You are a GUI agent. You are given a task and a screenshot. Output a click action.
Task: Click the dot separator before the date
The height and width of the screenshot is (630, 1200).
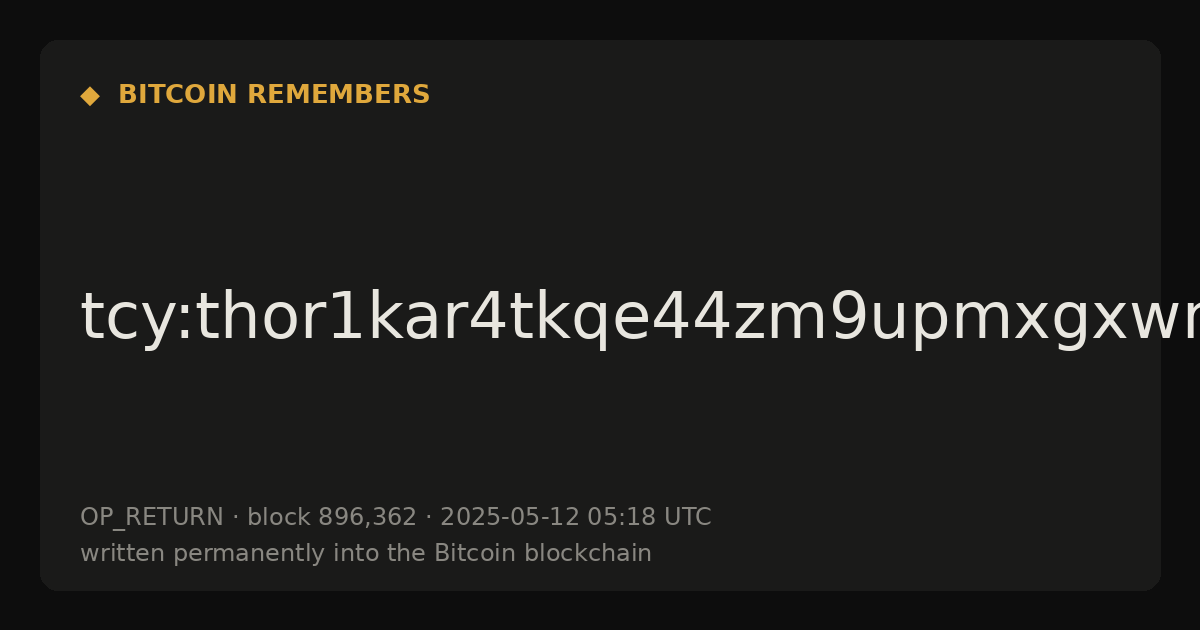[429, 518]
